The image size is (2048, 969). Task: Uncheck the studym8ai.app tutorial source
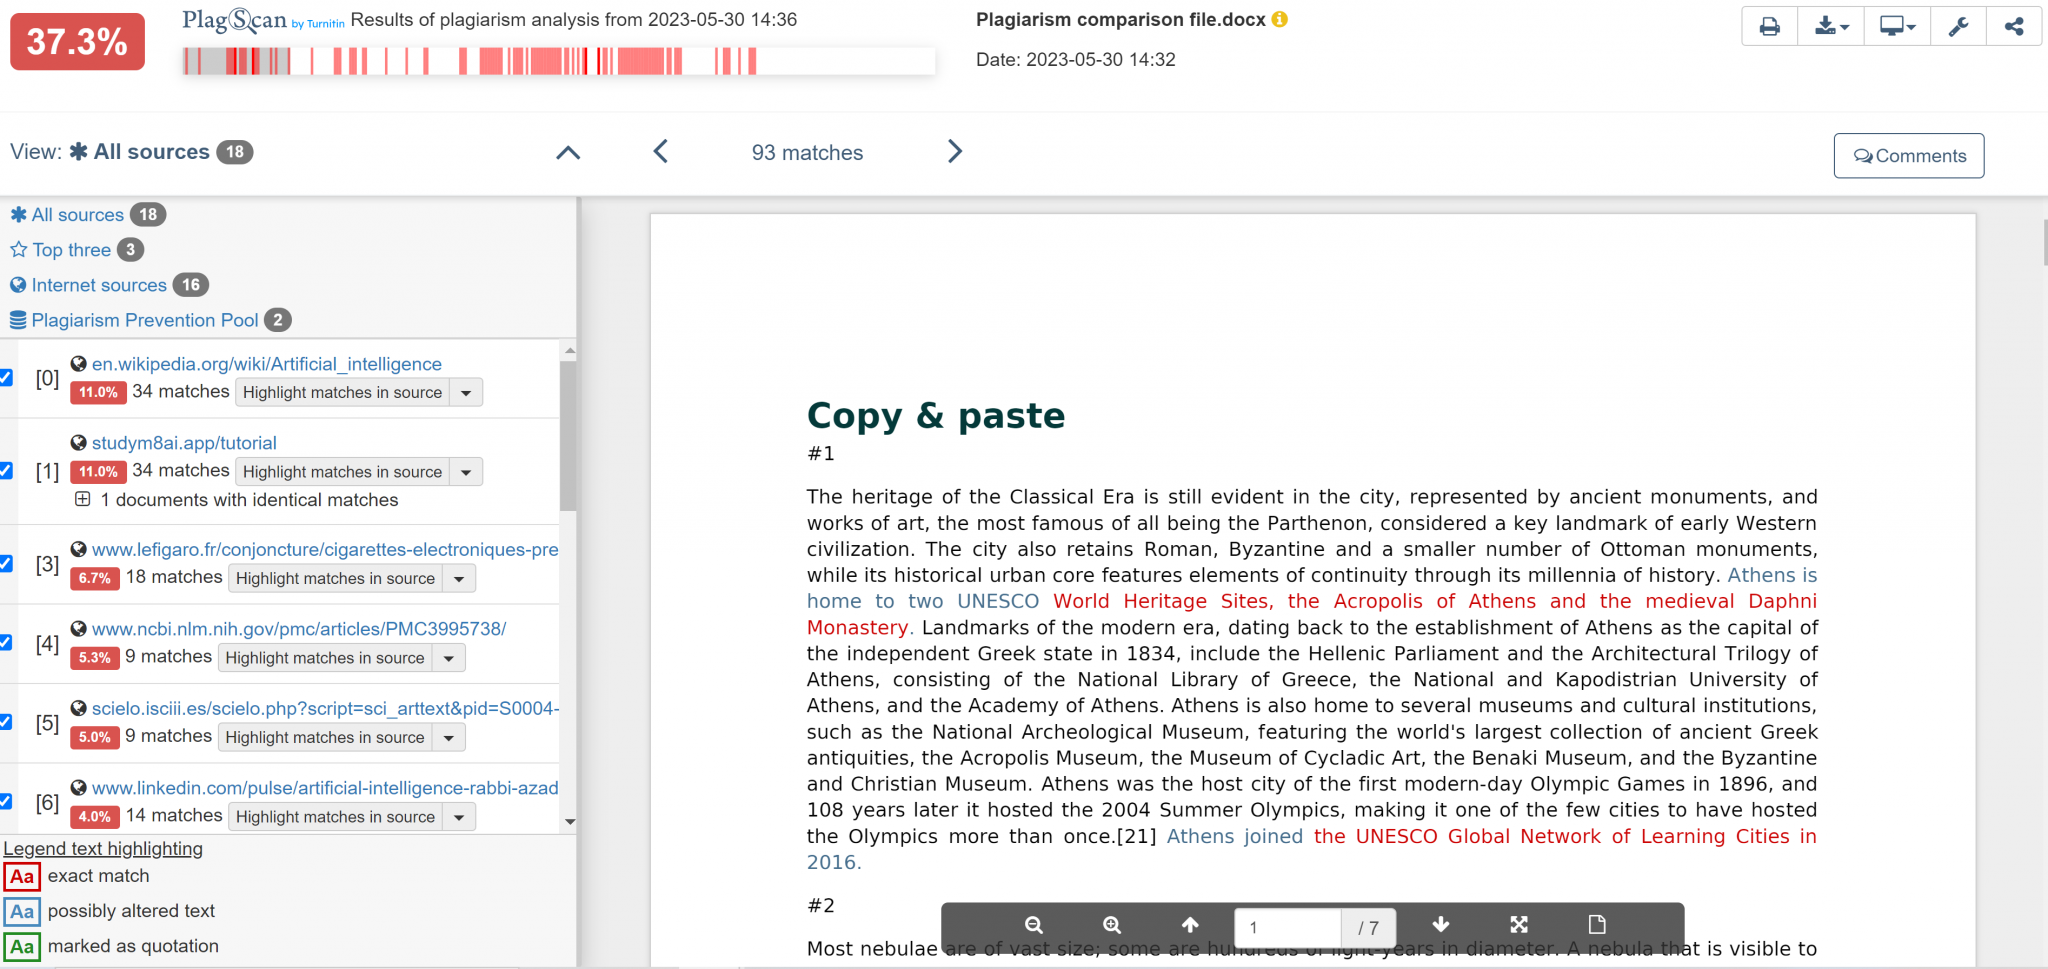click(7, 471)
